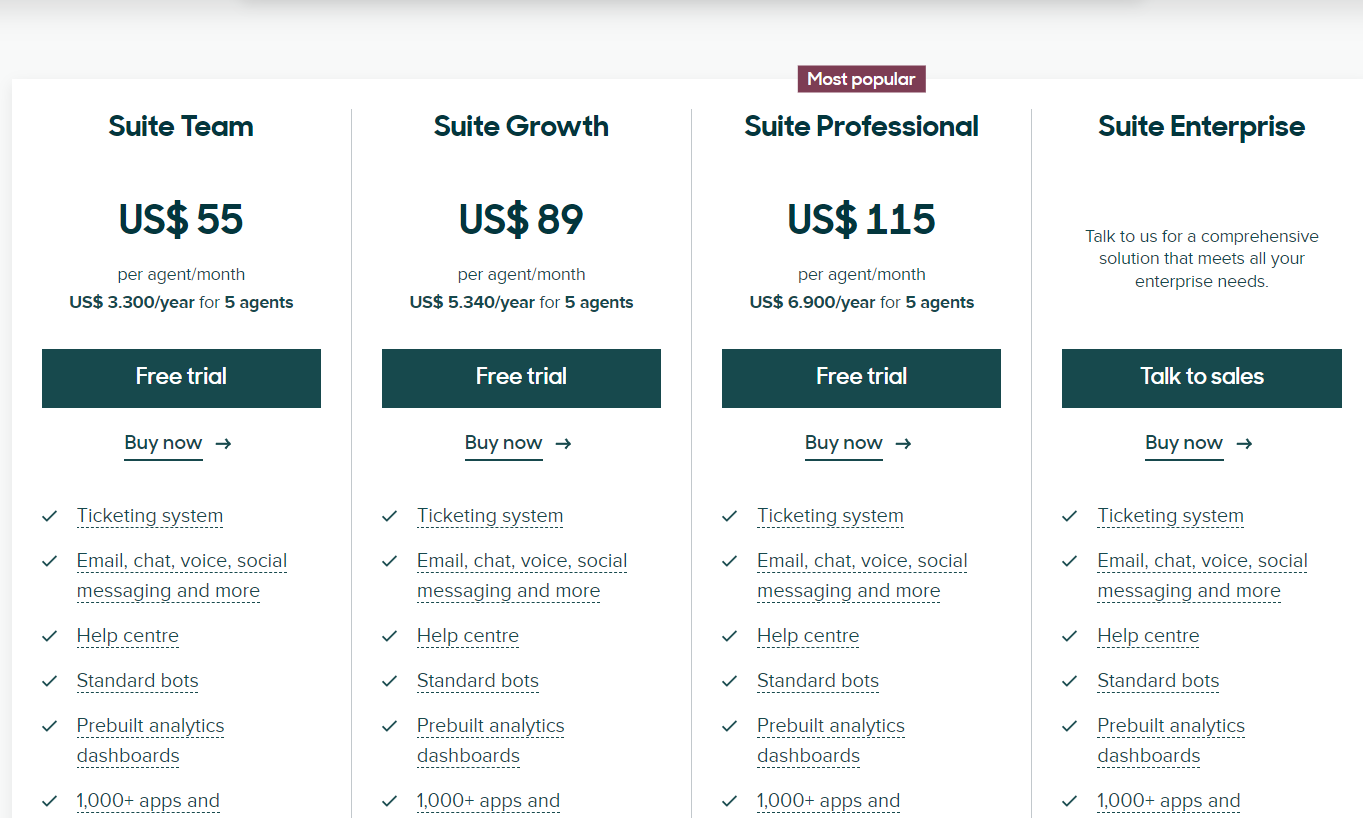Click the checkmark next to Prebuilt analytics dashboards under Suite Enterprise
This screenshot has width=1363, height=818.
[x=1070, y=725]
